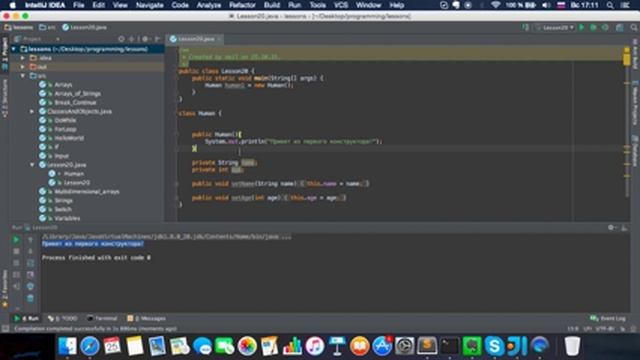
Task: Open Project panel gear settings
Action: pyautogui.click(x=145, y=39)
